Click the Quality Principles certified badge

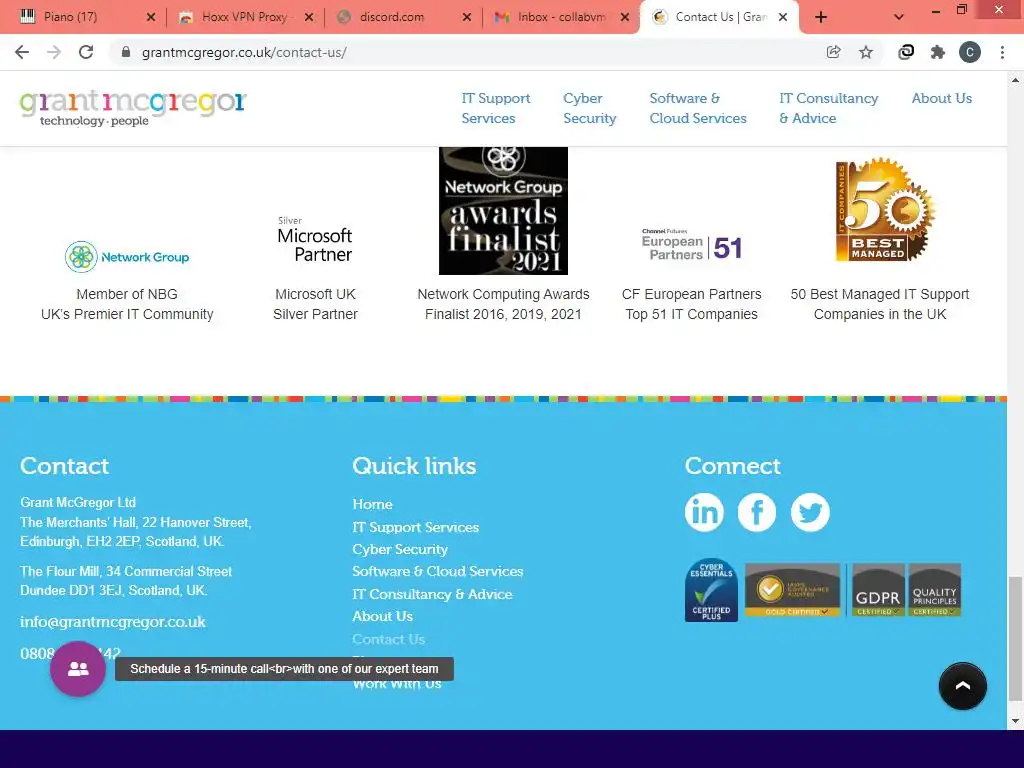click(935, 590)
